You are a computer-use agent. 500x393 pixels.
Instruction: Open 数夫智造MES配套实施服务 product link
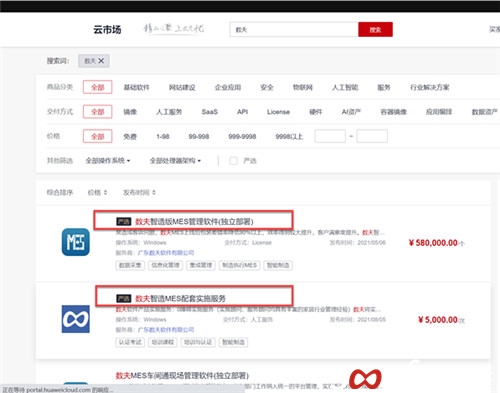pos(180,298)
